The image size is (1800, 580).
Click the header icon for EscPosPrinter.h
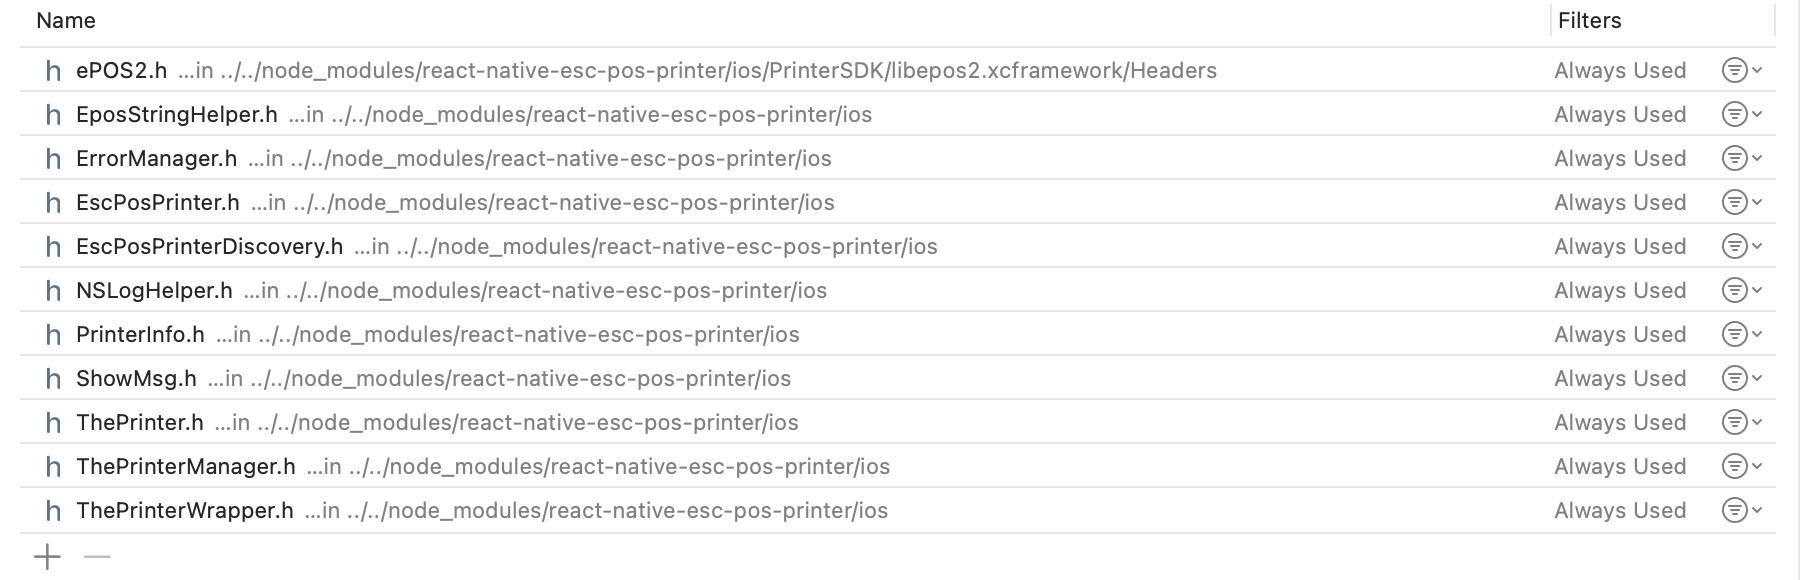coord(52,202)
